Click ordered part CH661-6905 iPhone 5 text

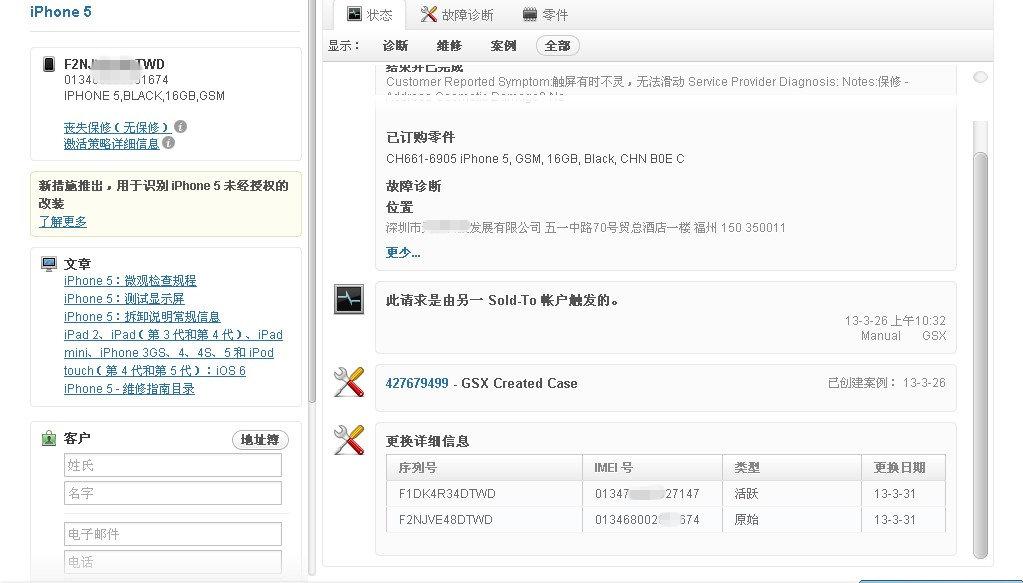pos(535,158)
